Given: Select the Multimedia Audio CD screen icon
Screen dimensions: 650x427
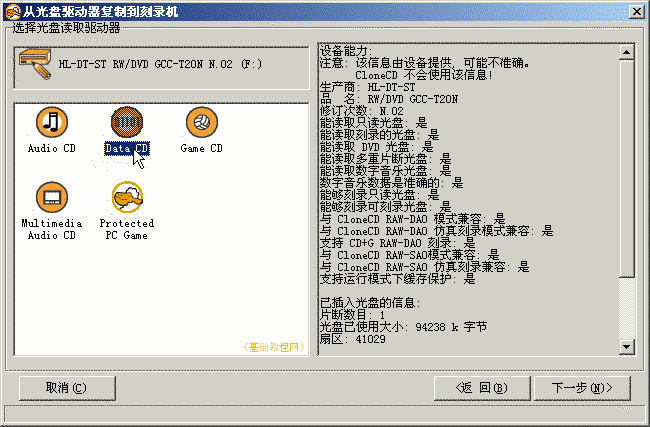Looking at the screenshot, I should [x=52, y=197].
